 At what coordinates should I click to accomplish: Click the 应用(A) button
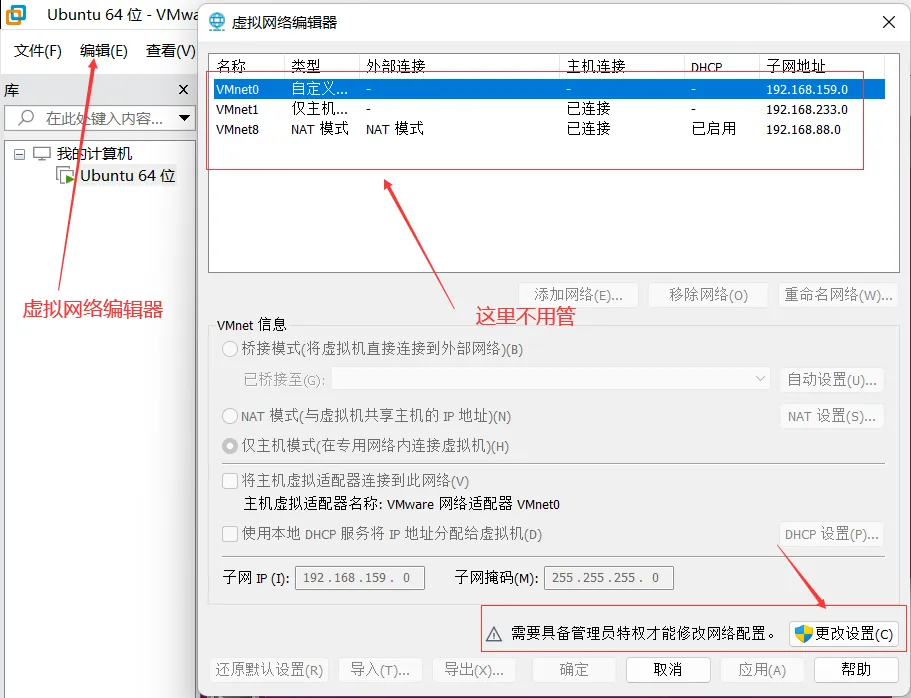pyautogui.click(x=762, y=670)
